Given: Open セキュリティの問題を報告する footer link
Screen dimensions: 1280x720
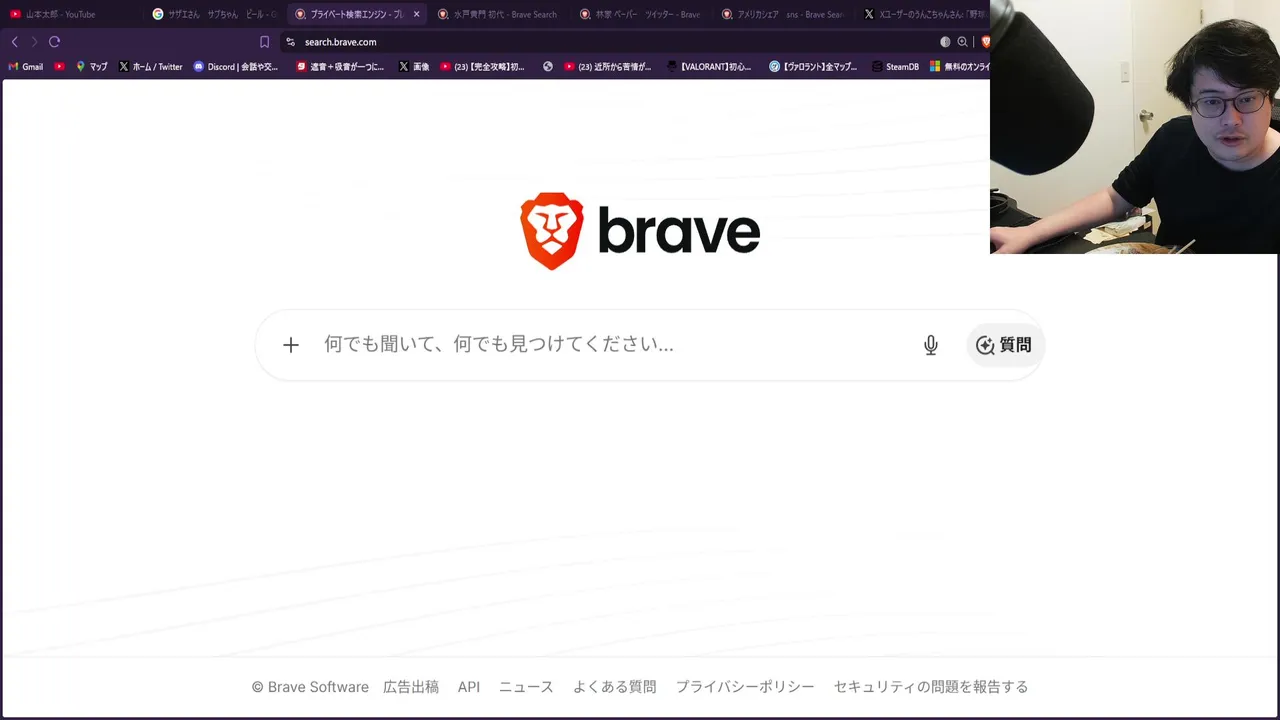Looking at the screenshot, I should coord(931,687).
